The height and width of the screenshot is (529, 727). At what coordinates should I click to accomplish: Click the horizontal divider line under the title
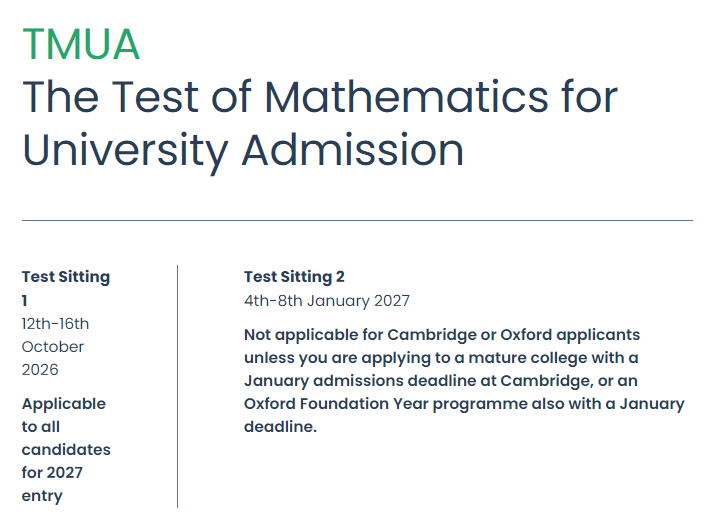357,221
